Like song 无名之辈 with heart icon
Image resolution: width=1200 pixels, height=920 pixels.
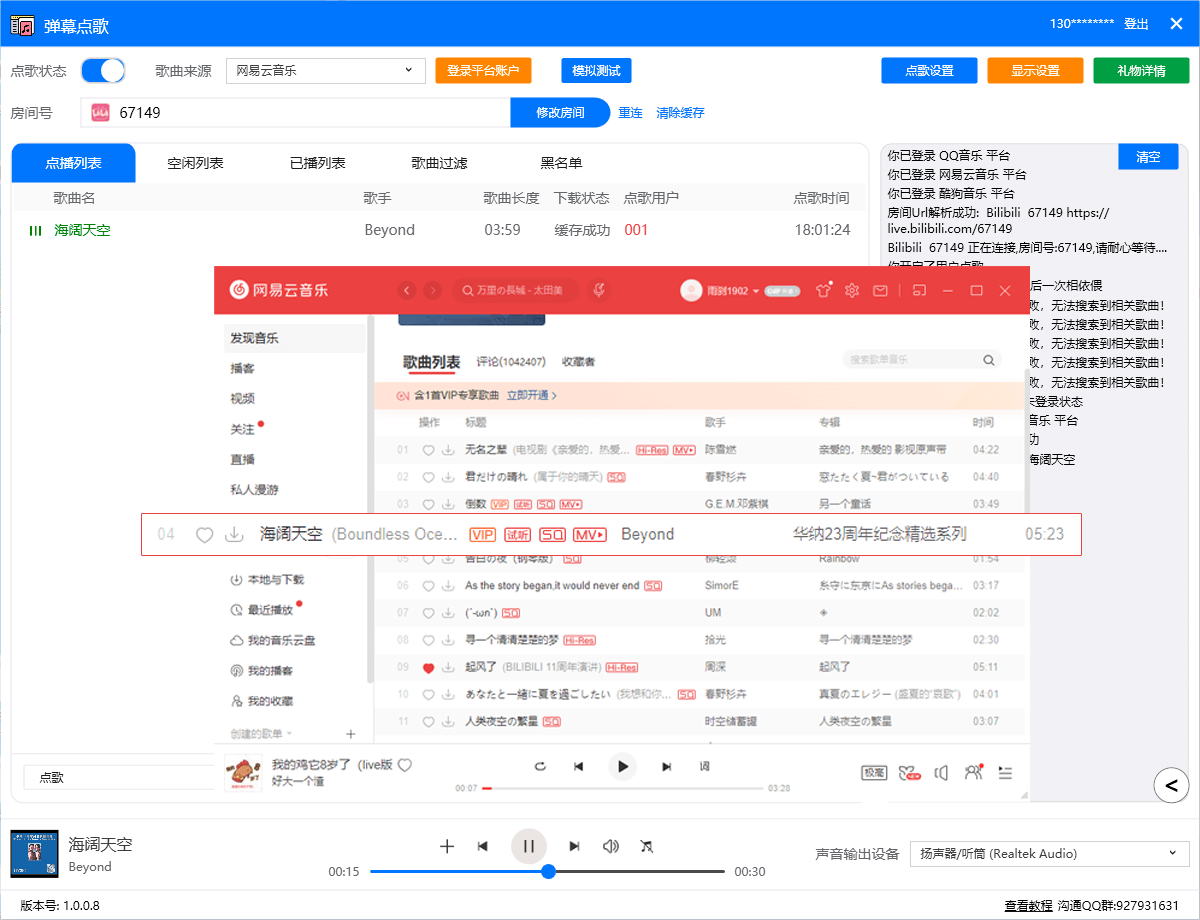click(x=428, y=450)
